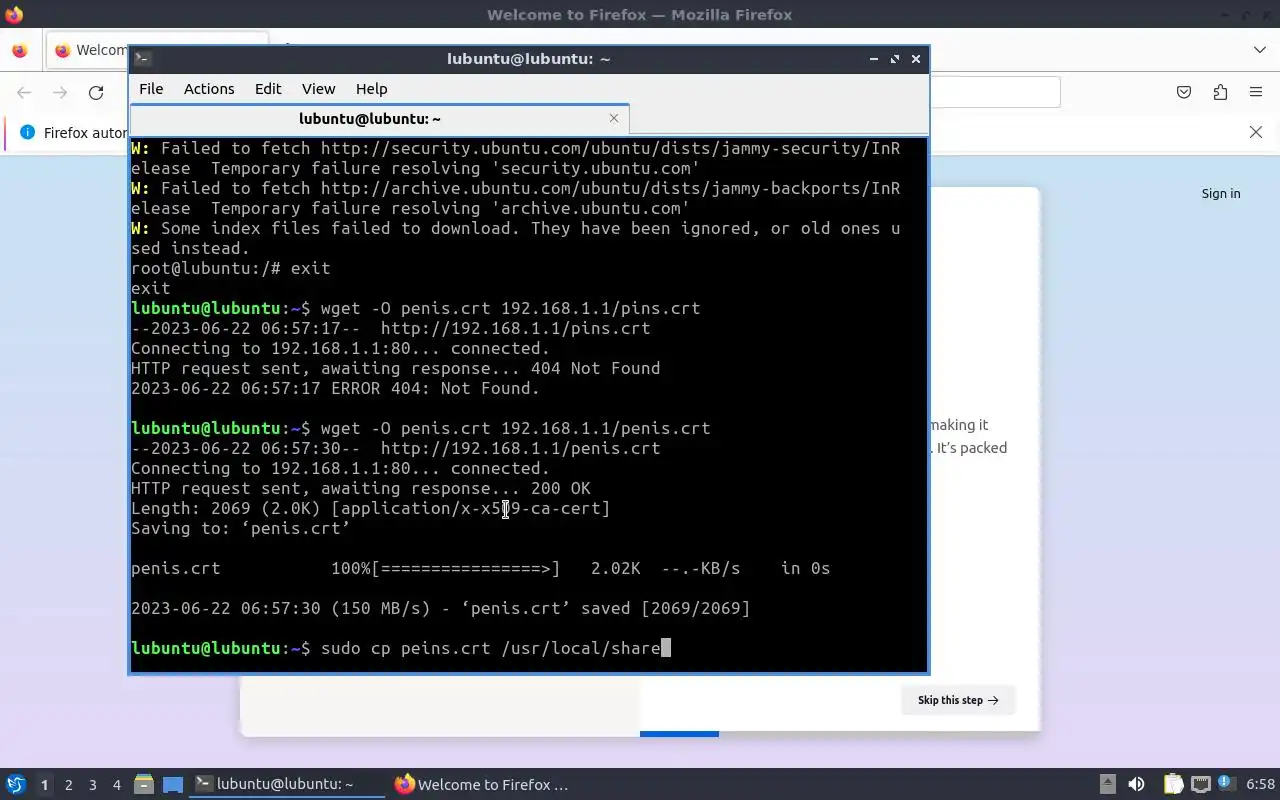Switch to virtual desktop 4

[x=116, y=785]
